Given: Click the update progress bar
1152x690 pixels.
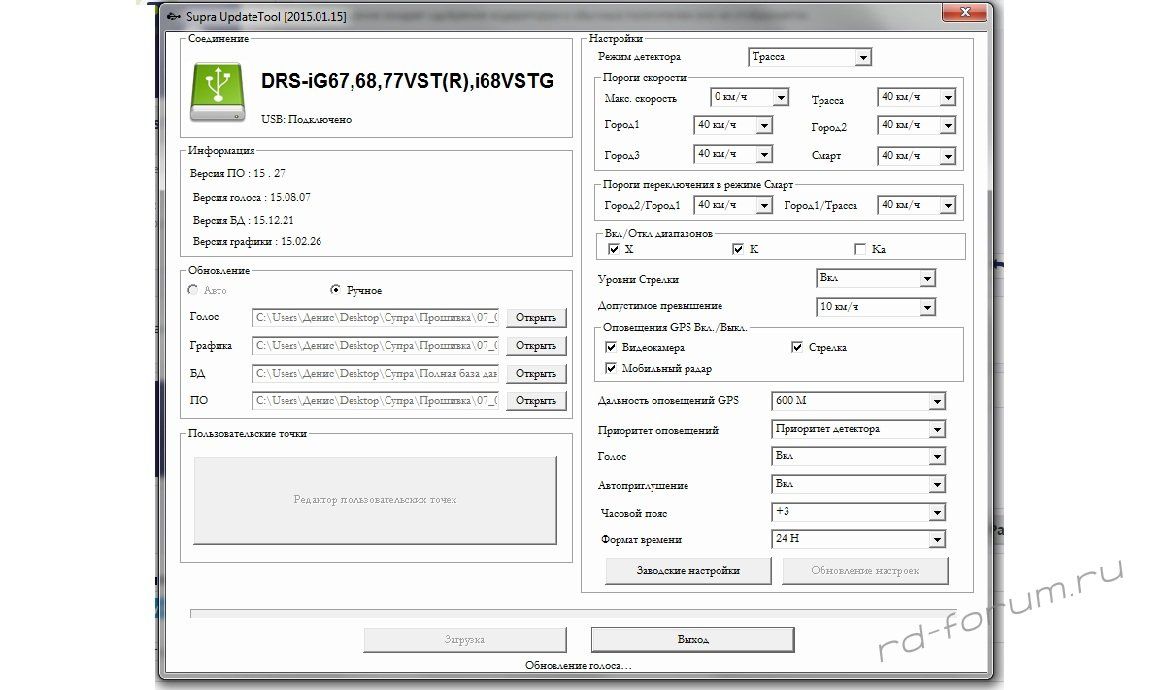Looking at the screenshot, I should 573,614.
